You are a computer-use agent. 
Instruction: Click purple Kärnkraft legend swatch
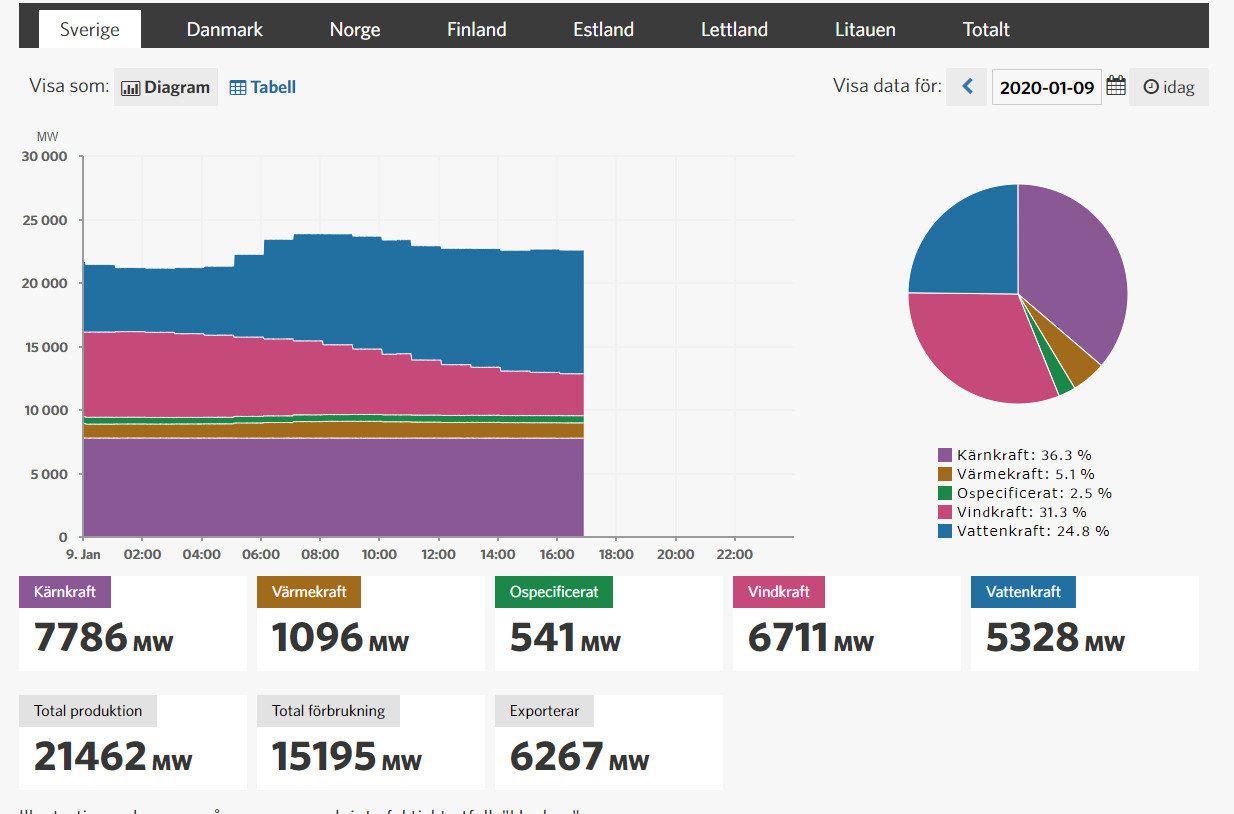click(x=944, y=455)
